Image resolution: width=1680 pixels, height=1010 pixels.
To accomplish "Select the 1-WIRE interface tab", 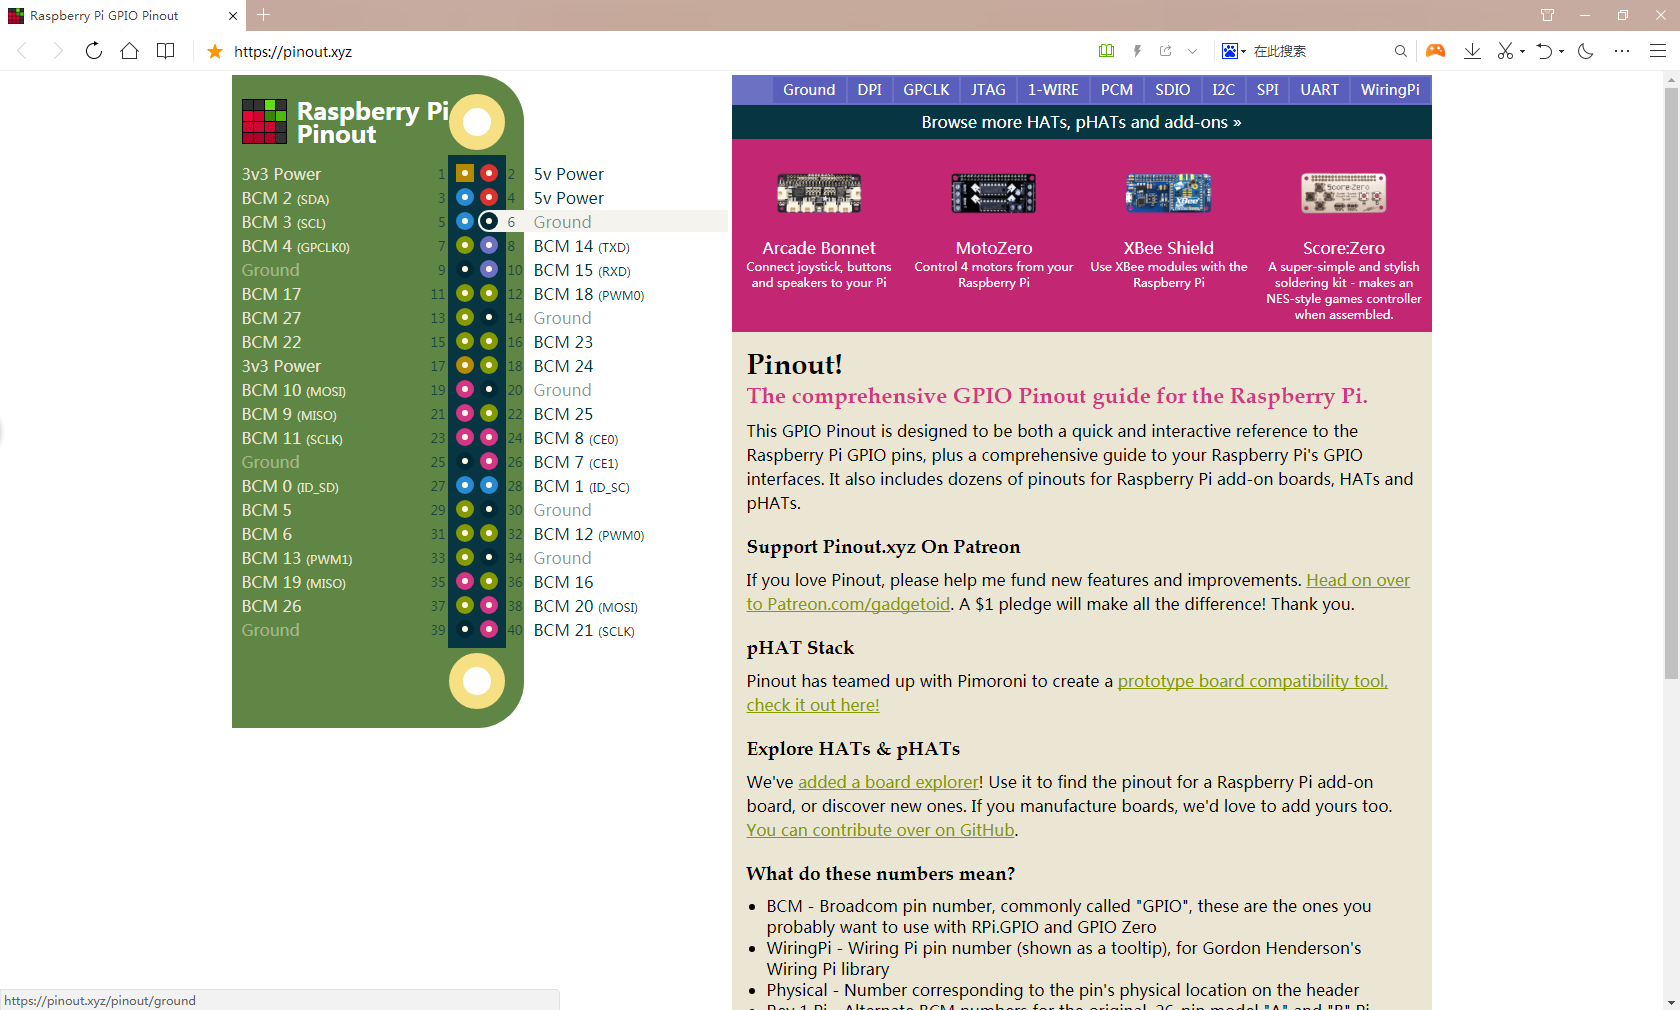I will [x=1053, y=89].
